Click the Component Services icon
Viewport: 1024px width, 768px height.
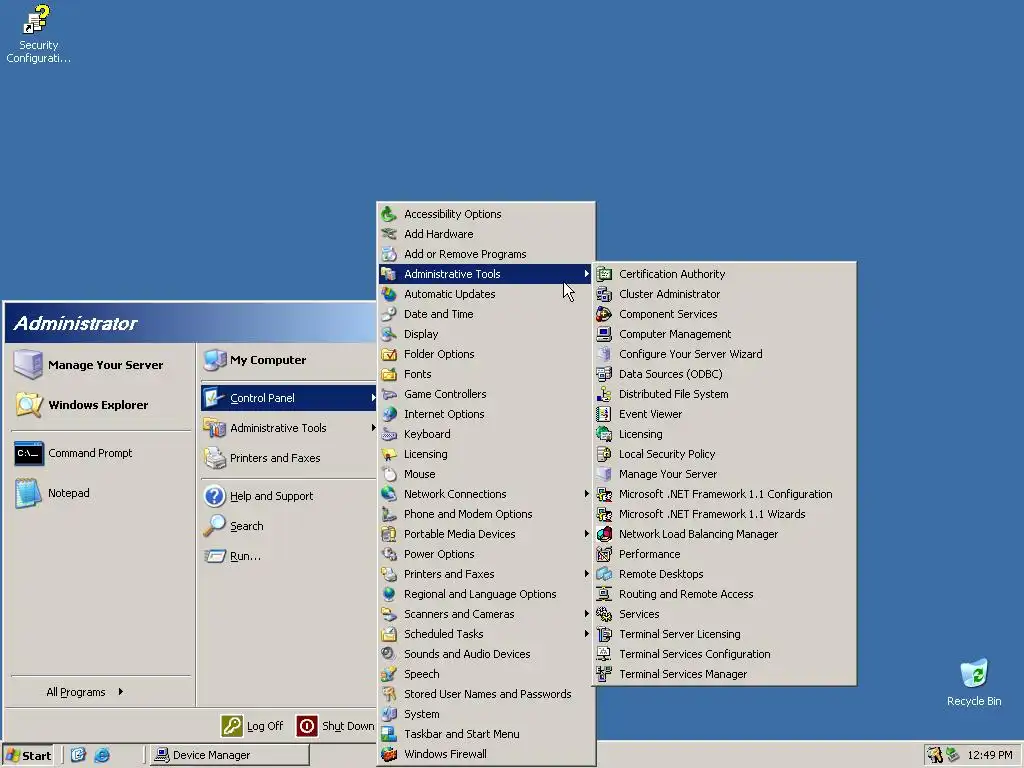point(604,314)
